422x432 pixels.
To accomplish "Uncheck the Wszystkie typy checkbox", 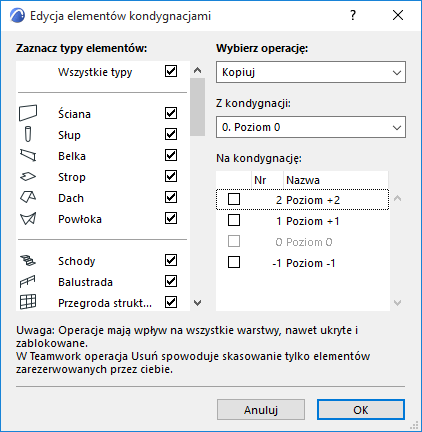I will pyautogui.click(x=171, y=71).
